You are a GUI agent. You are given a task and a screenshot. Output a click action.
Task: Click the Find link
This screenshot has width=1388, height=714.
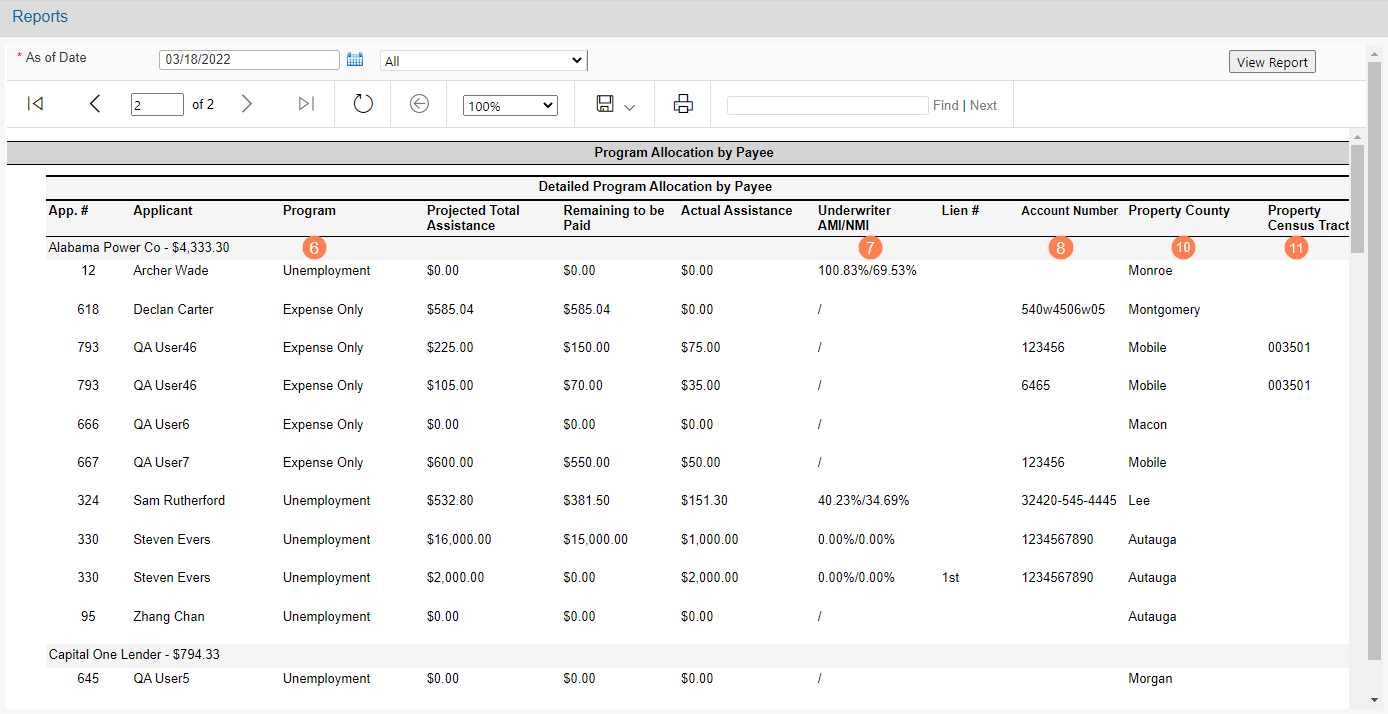coord(945,105)
